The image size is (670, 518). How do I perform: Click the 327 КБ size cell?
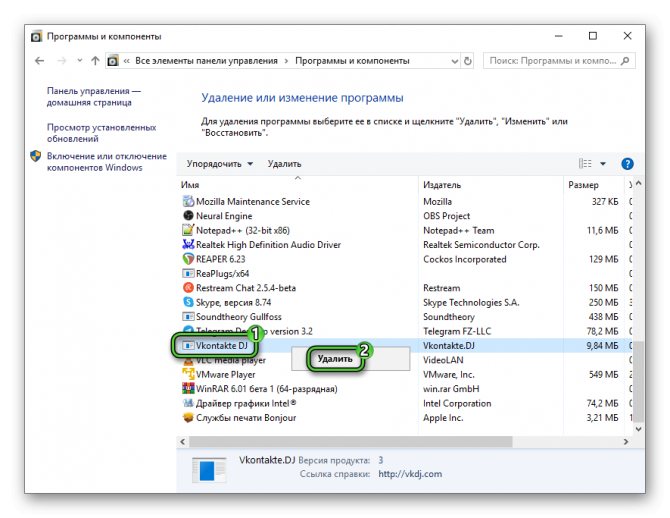coord(605,201)
